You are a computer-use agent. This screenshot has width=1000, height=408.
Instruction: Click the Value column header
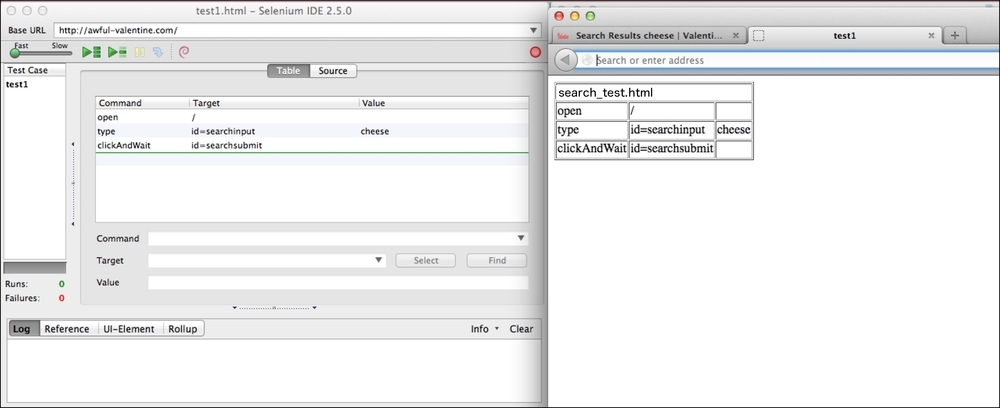pos(443,103)
